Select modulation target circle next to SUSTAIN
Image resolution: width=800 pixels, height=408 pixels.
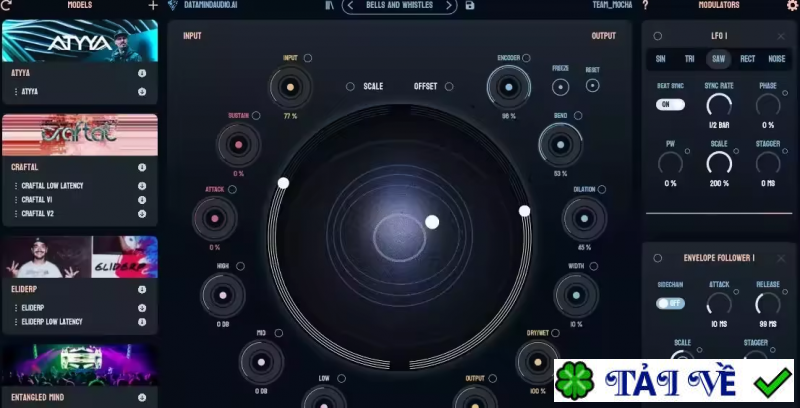click(256, 116)
